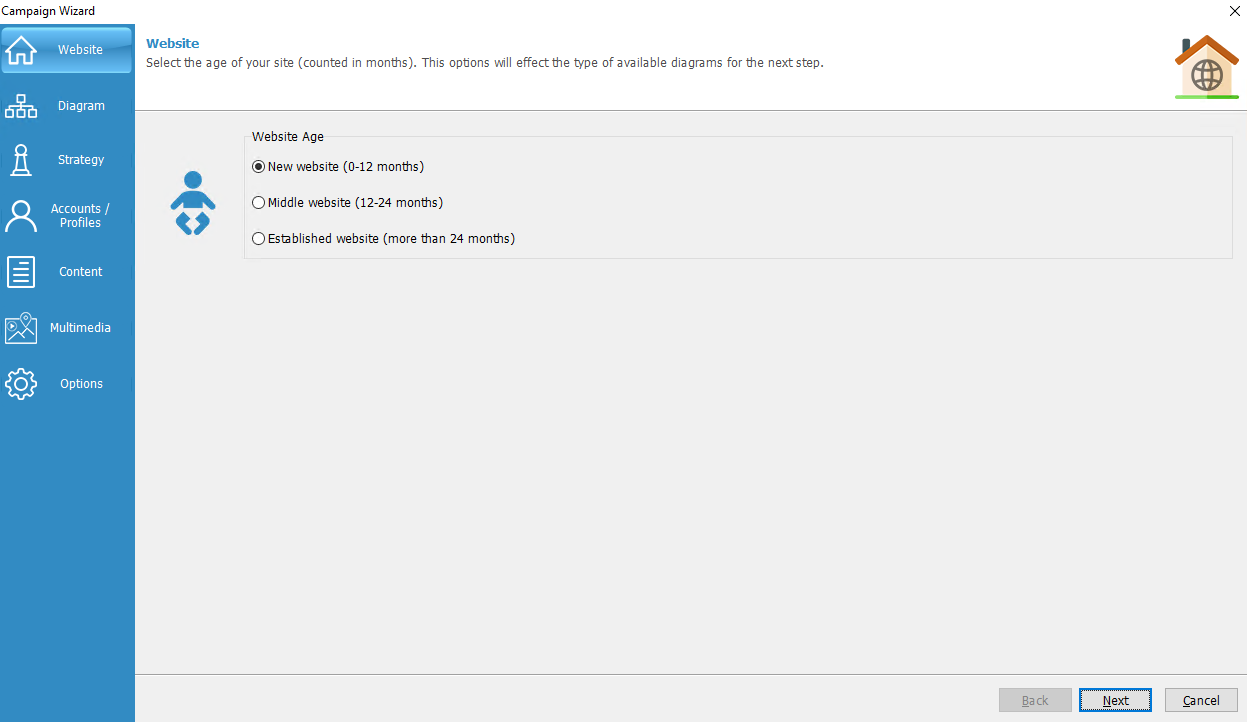Pick Established website (more than 24 months)

click(x=259, y=239)
